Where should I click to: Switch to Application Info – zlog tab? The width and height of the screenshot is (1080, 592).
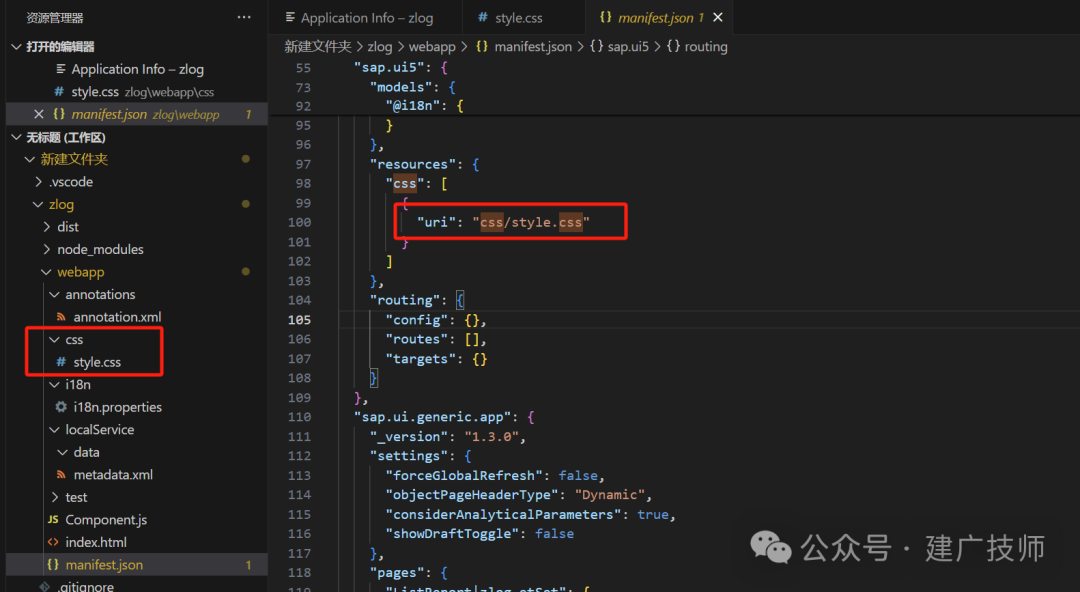364,18
